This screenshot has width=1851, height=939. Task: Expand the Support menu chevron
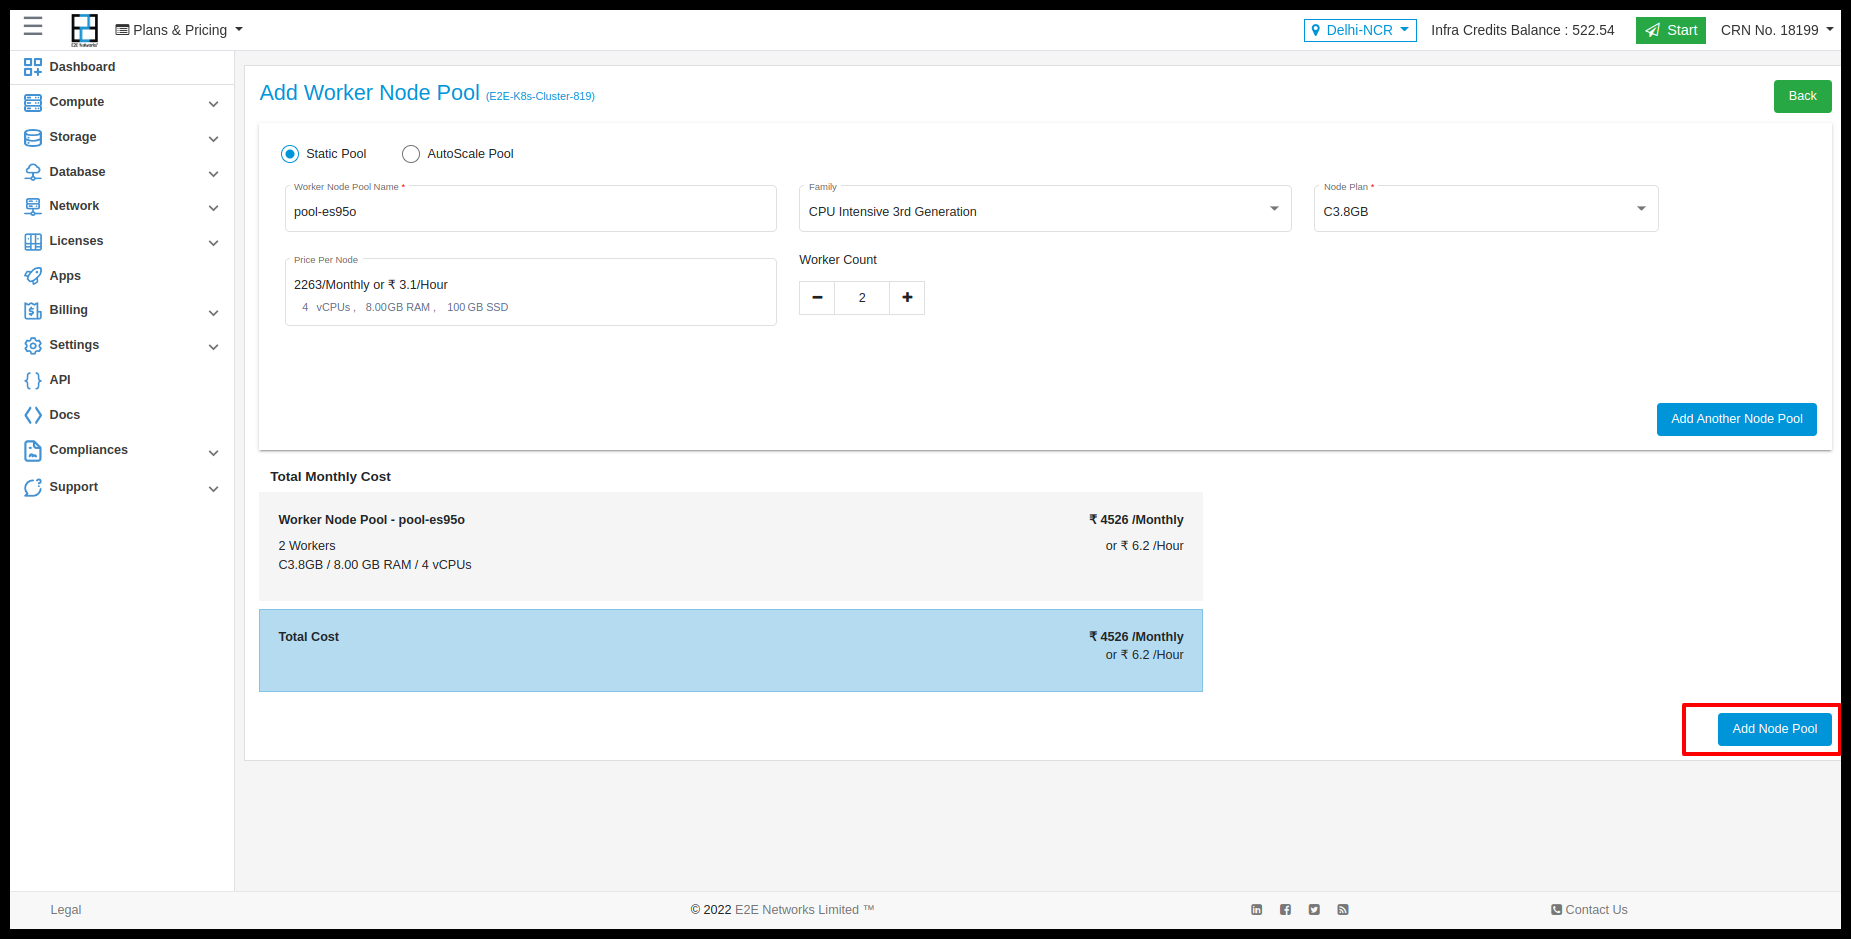click(x=213, y=489)
